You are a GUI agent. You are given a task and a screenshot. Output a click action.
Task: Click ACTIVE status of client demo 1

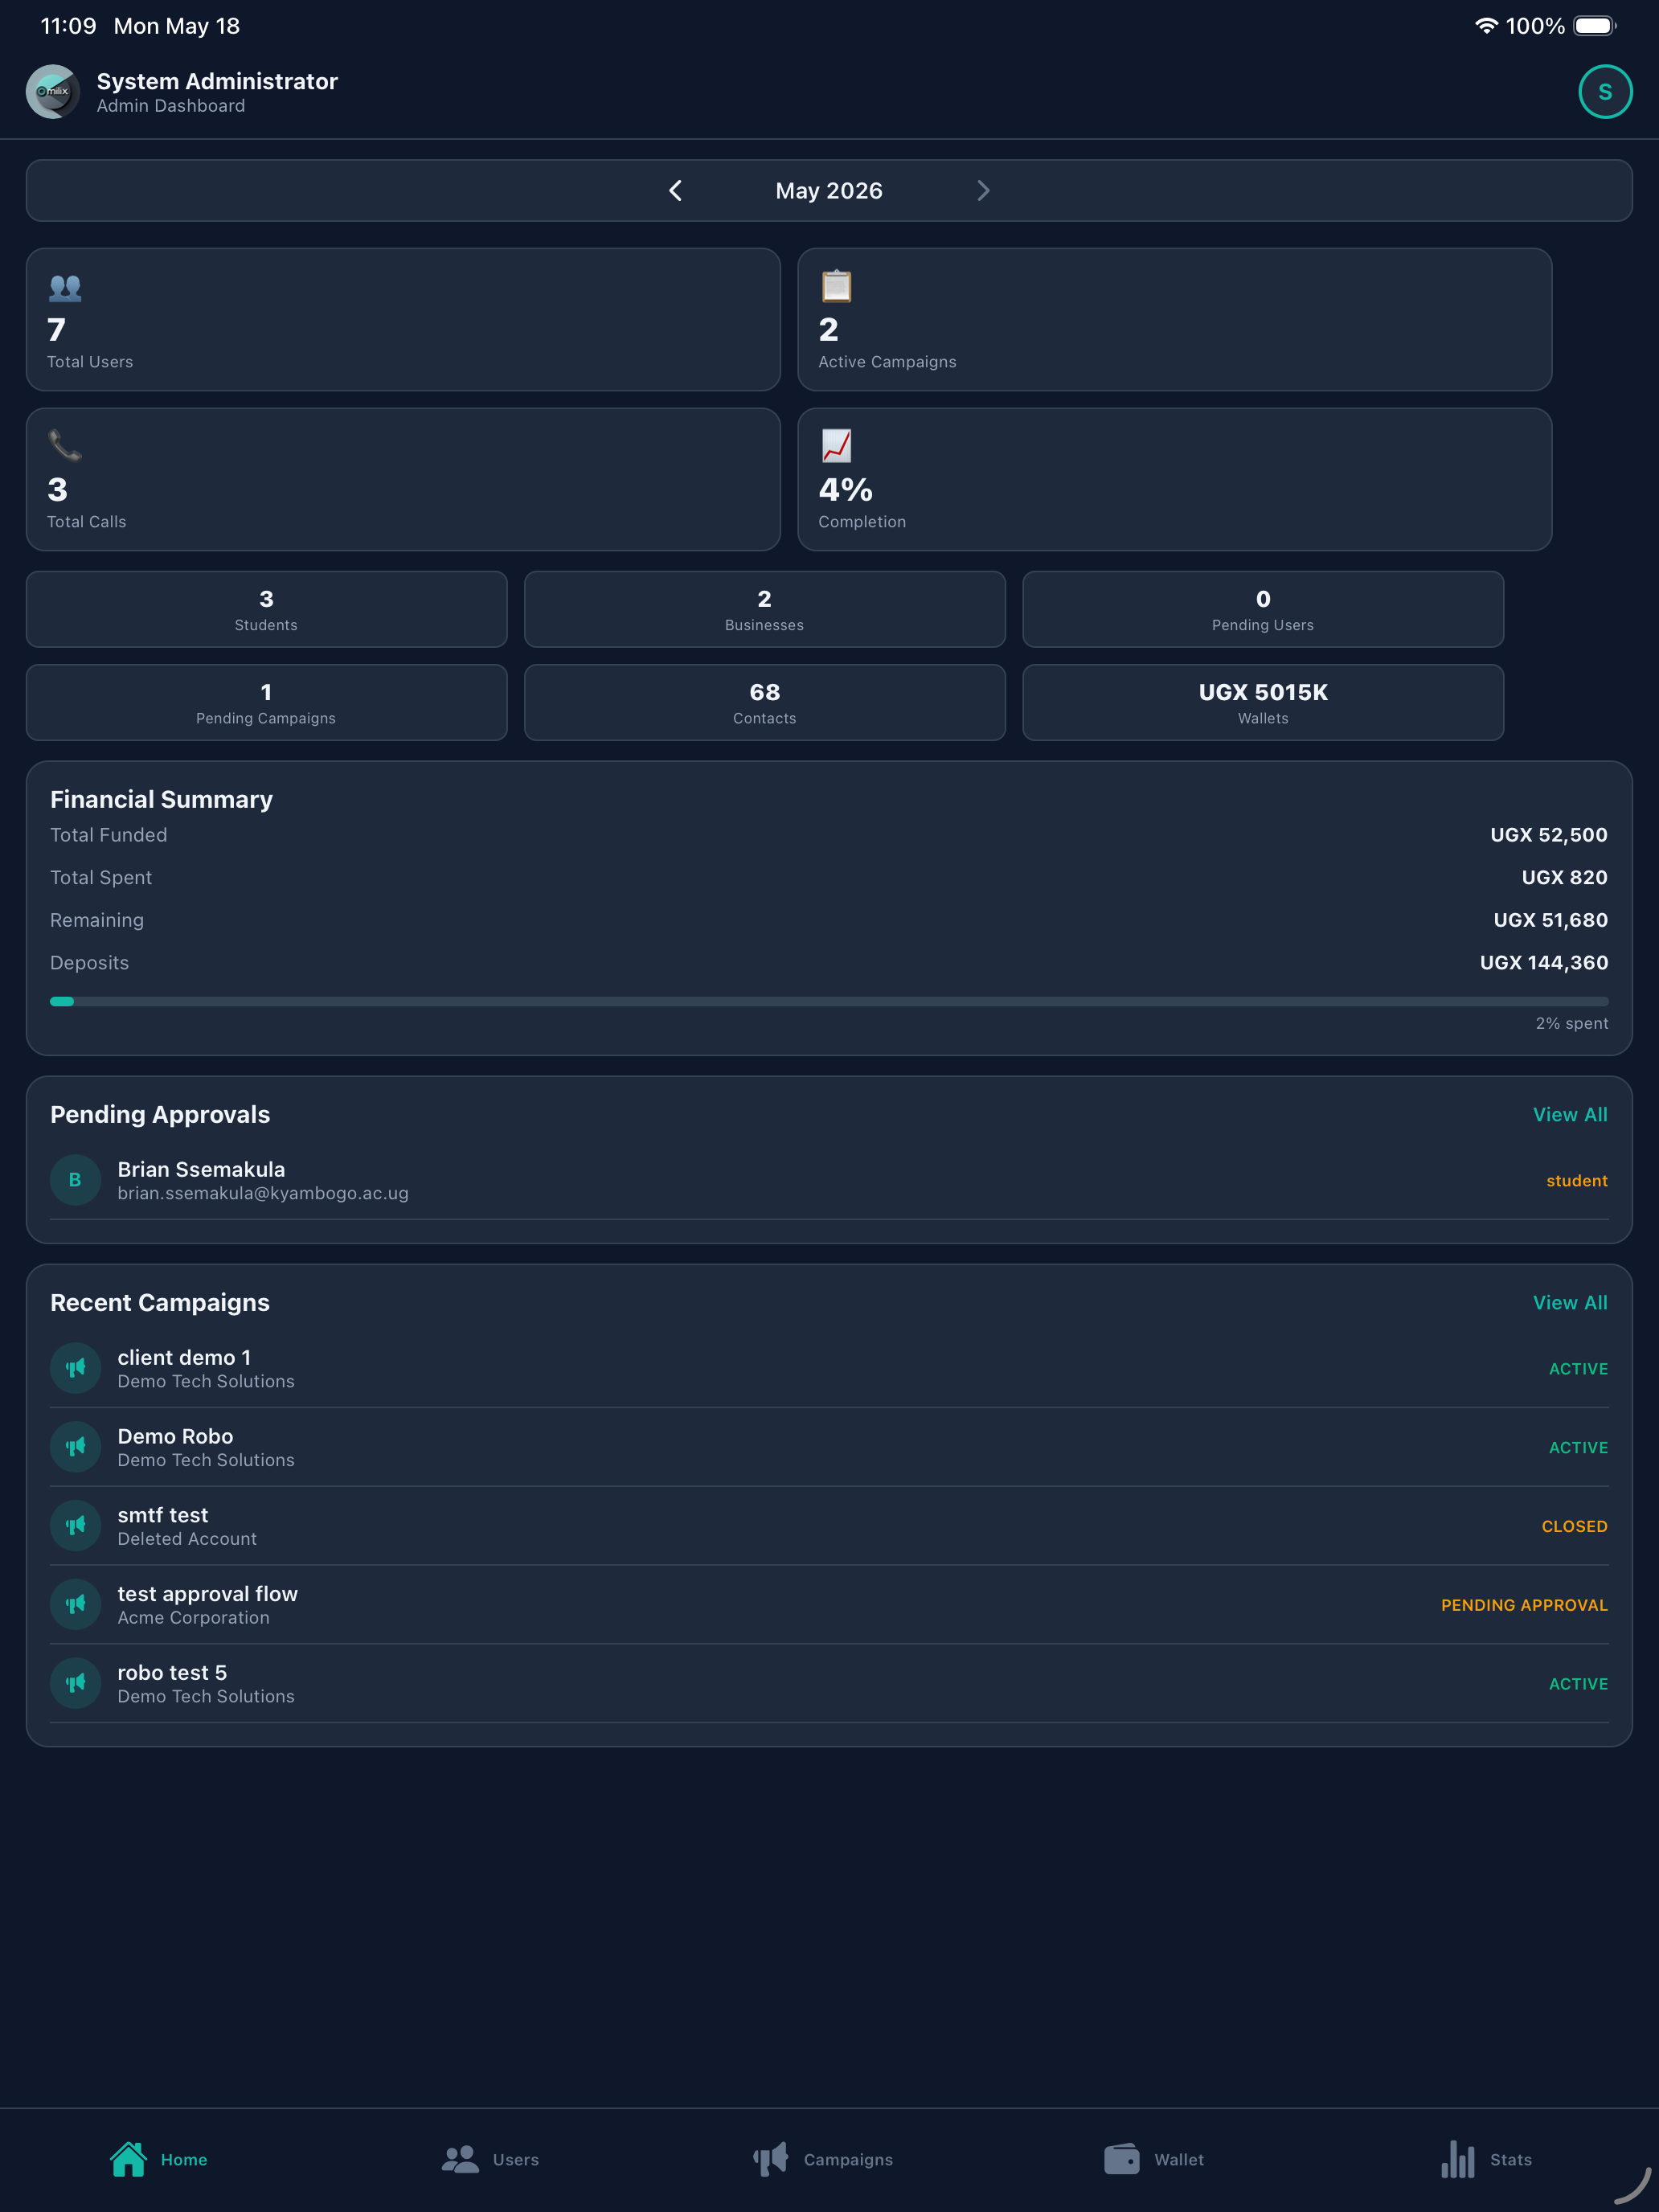tap(1578, 1369)
